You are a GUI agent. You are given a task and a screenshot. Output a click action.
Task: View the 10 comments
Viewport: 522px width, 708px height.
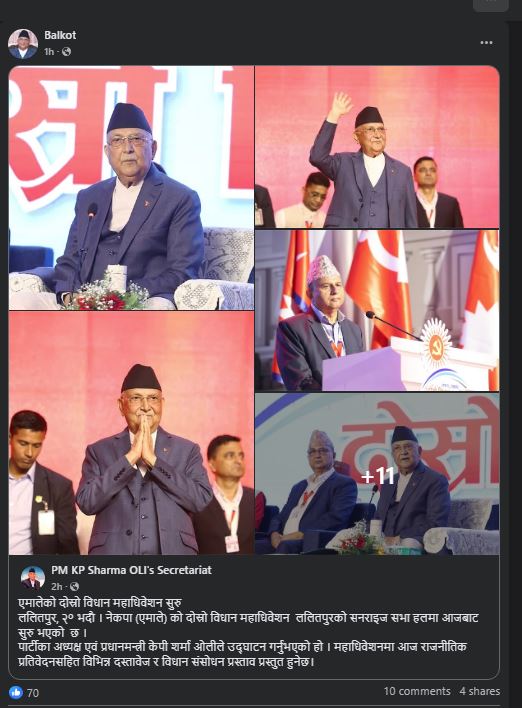pyautogui.click(x=417, y=691)
